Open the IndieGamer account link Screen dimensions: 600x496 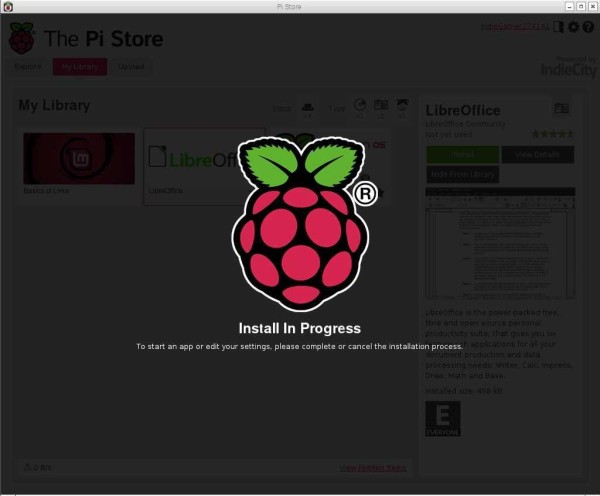tap(515, 26)
